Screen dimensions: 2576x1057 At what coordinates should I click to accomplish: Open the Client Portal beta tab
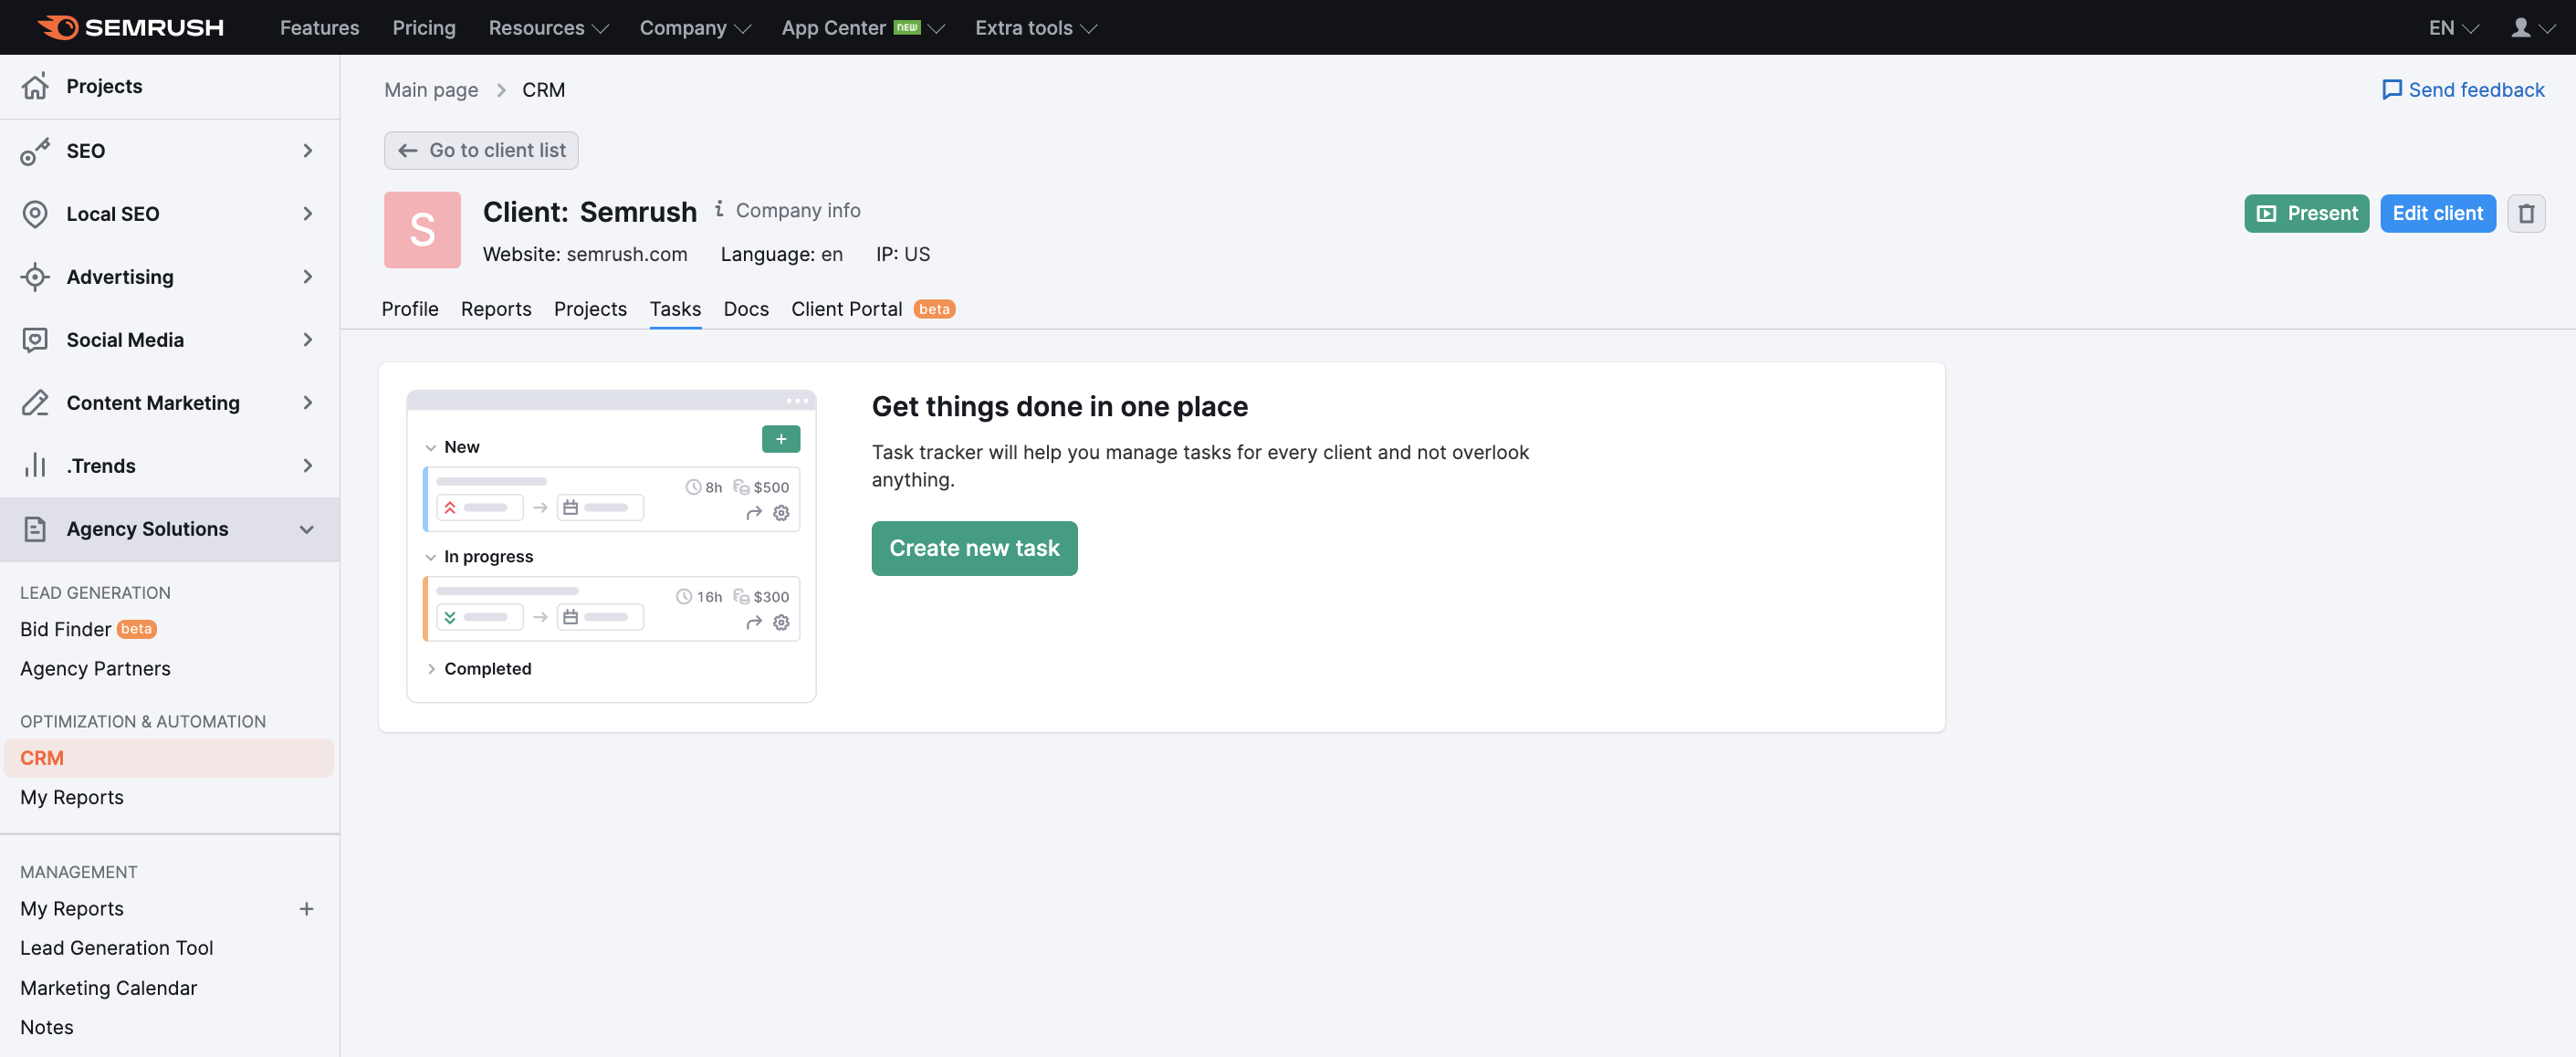pos(873,309)
